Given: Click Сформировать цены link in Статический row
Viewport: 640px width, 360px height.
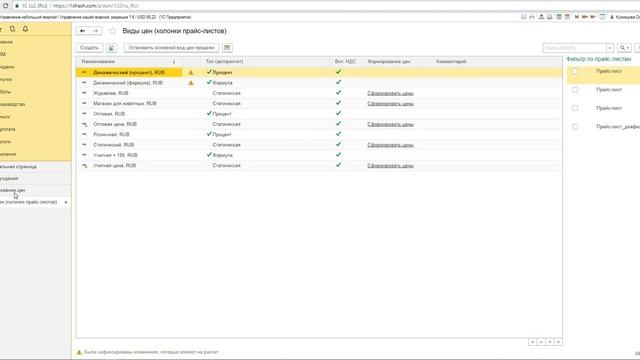Looking at the screenshot, I should [390, 145].
